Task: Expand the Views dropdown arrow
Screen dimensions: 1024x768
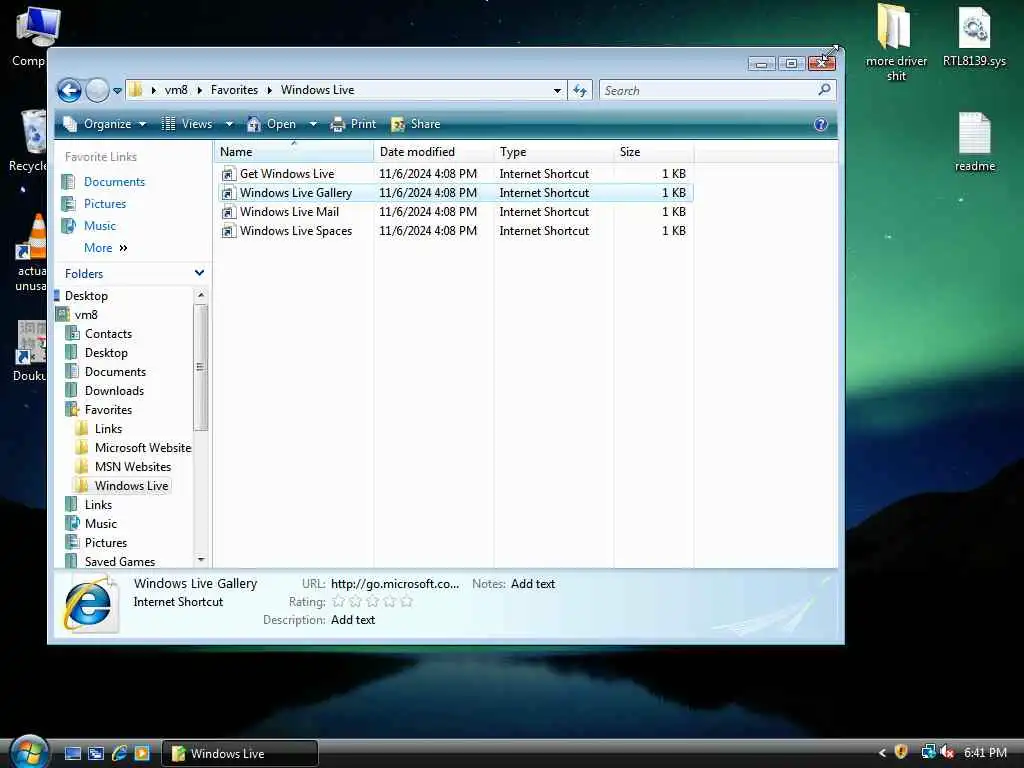Action: pos(229,124)
